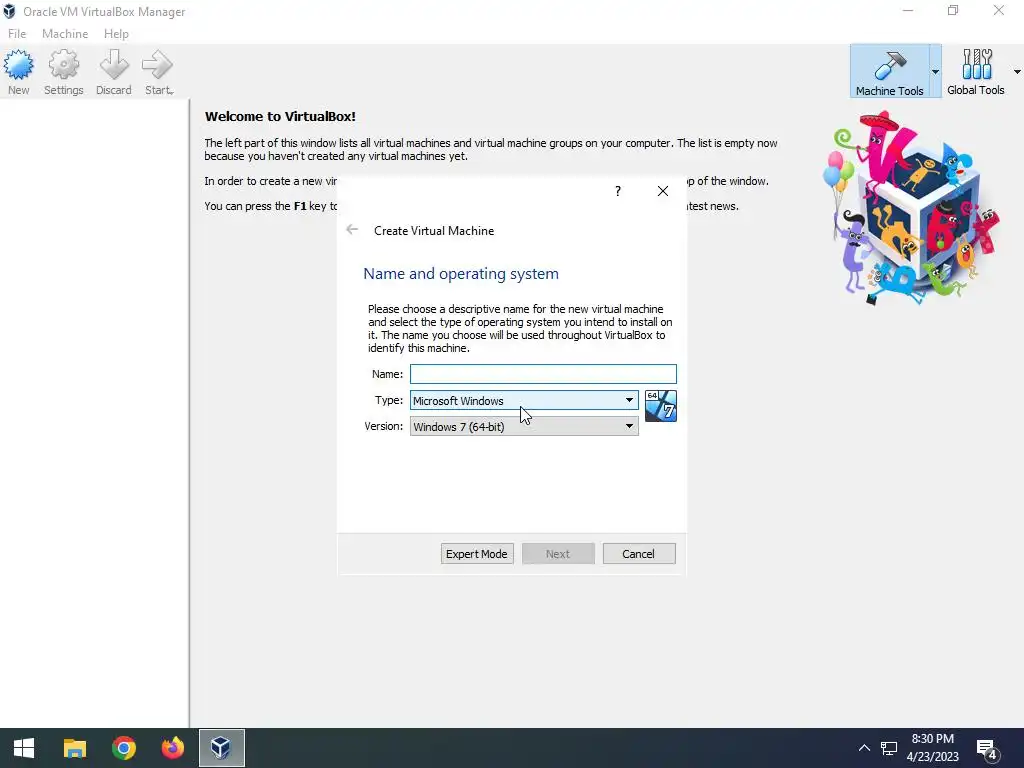Image resolution: width=1024 pixels, height=768 pixels.
Task: Switch to Expert Mode
Action: [477, 554]
